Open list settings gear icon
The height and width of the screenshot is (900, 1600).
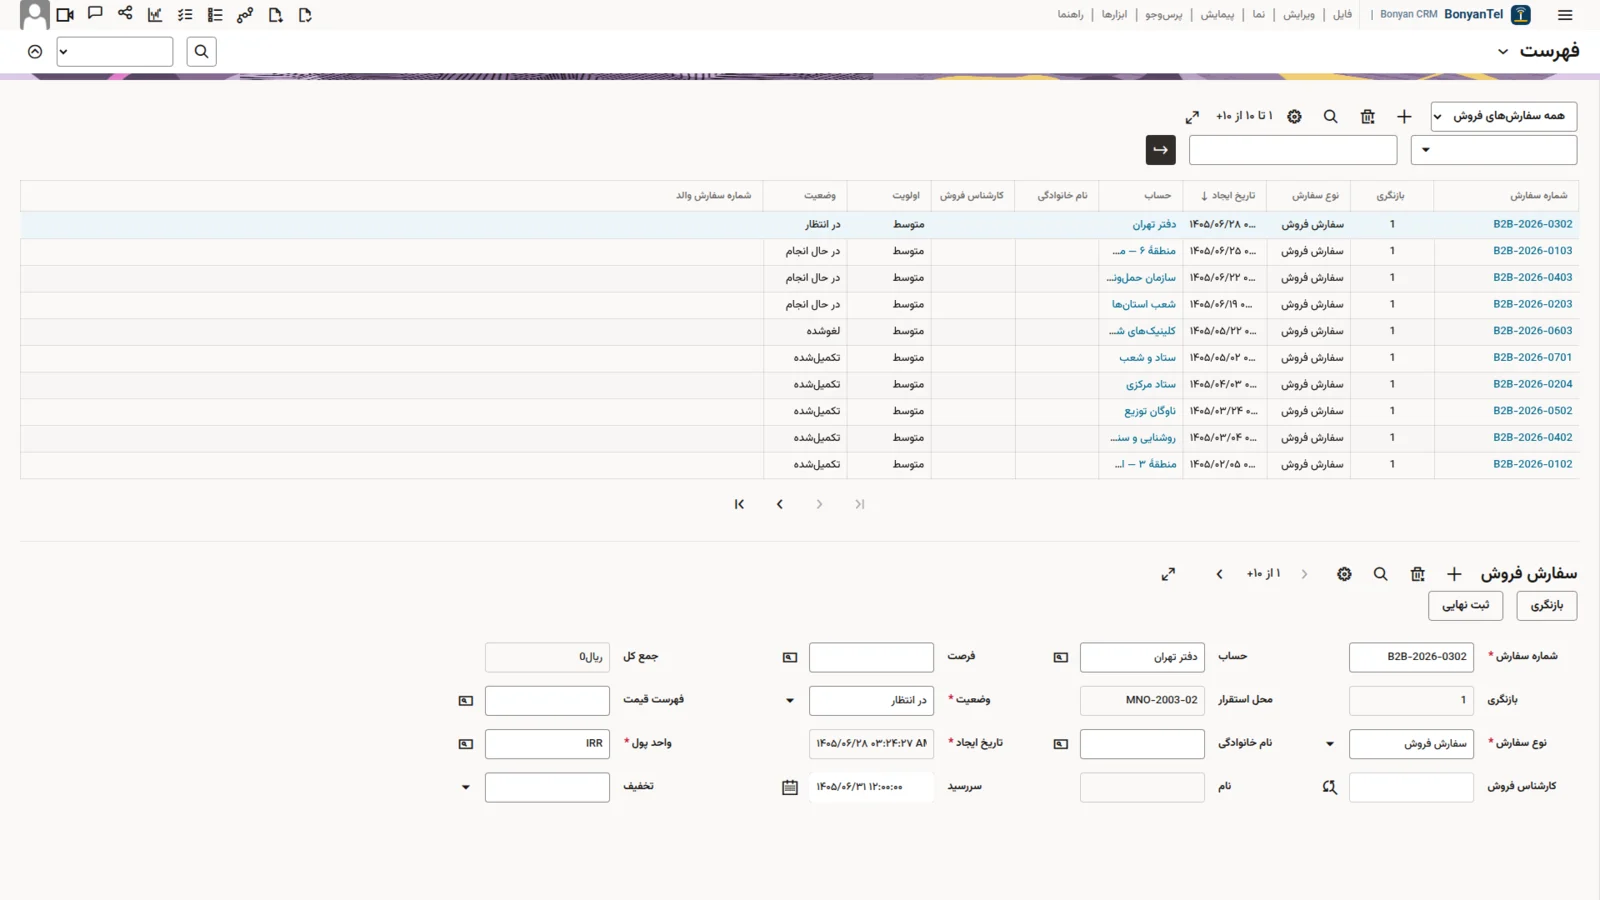point(1295,117)
